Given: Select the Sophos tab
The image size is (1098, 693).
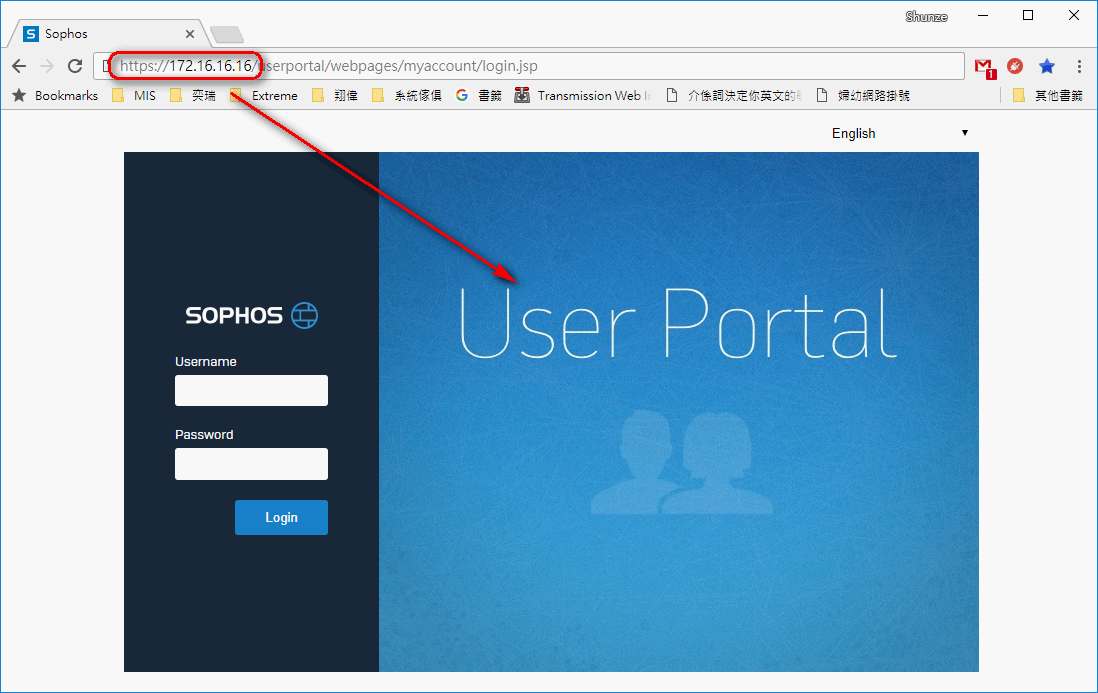Looking at the screenshot, I should click(109, 34).
